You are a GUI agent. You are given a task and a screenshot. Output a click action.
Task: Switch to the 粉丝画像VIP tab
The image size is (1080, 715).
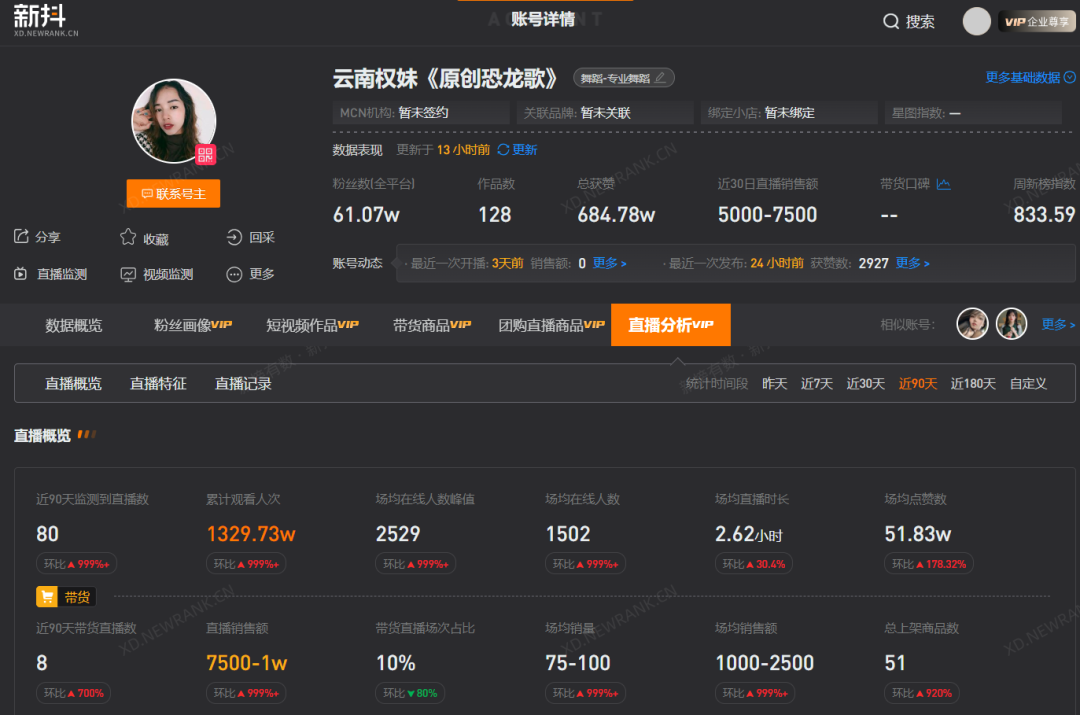point(191,324)
